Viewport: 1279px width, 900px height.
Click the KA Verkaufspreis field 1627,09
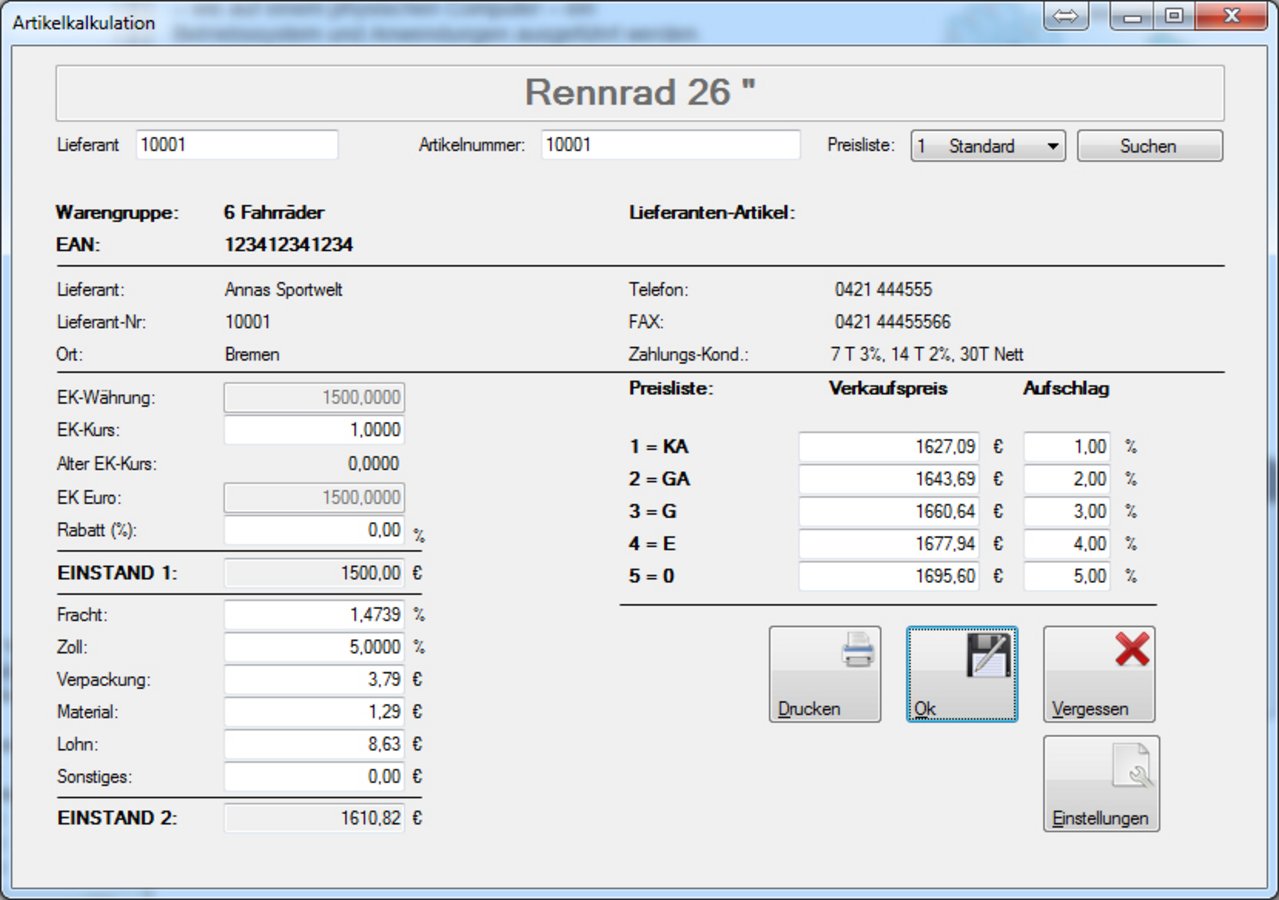click(889, 447)
